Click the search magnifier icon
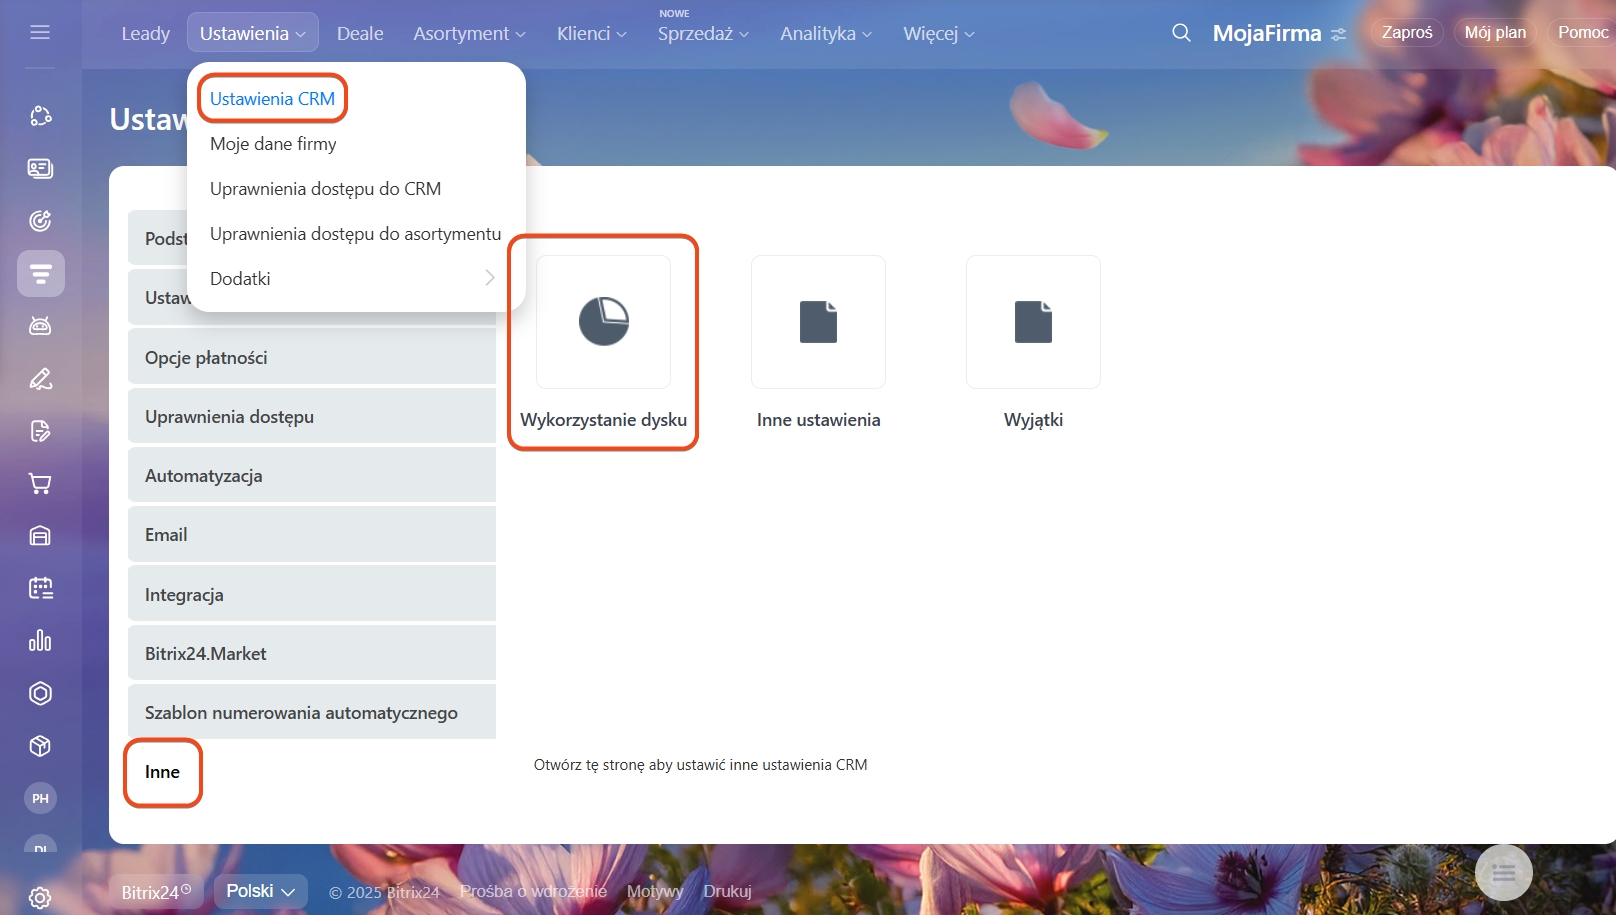 point(1181,33)
